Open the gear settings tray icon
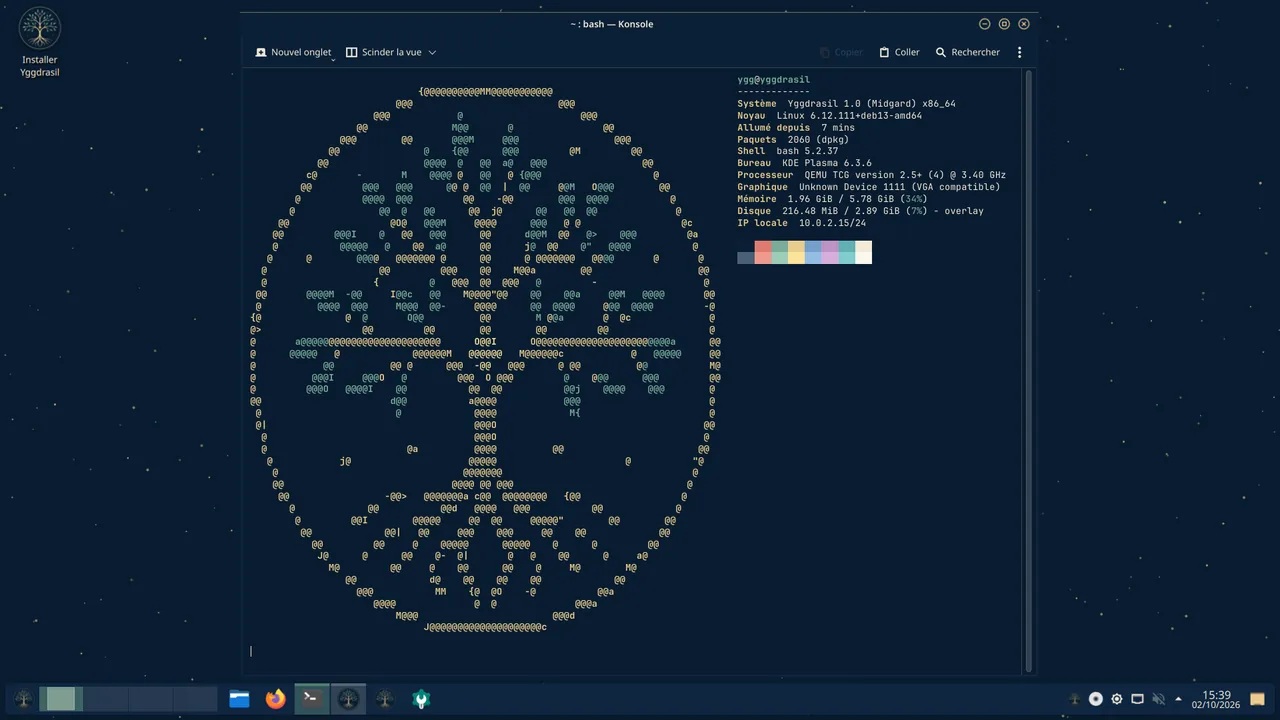 tap(1117, 699)
